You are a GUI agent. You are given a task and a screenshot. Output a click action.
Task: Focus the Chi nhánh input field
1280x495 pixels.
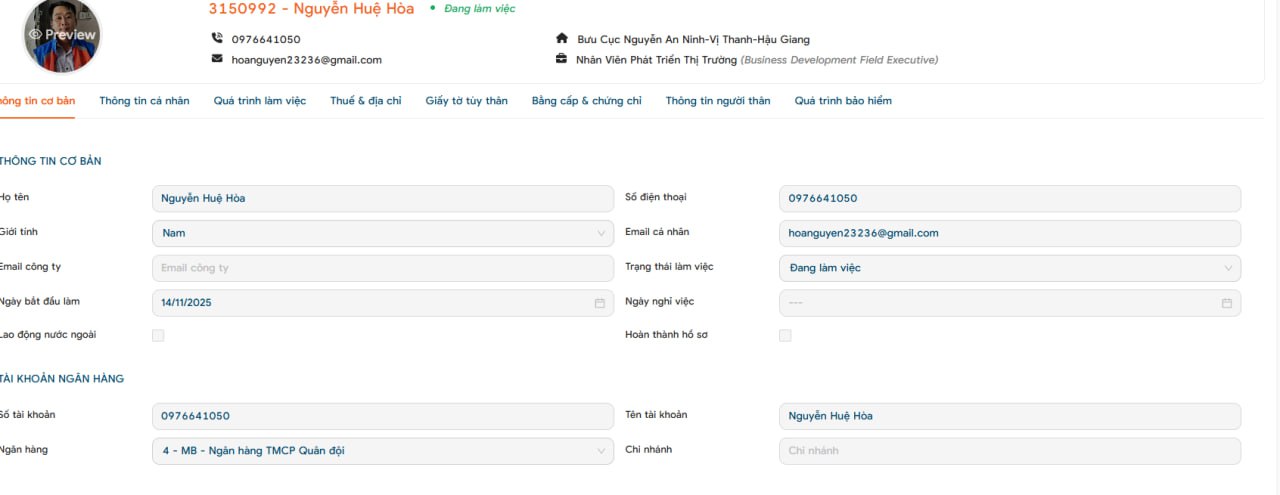[1010, 451]
